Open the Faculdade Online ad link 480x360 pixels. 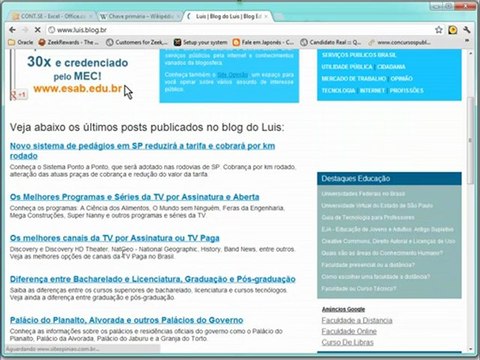pos(349,331)
